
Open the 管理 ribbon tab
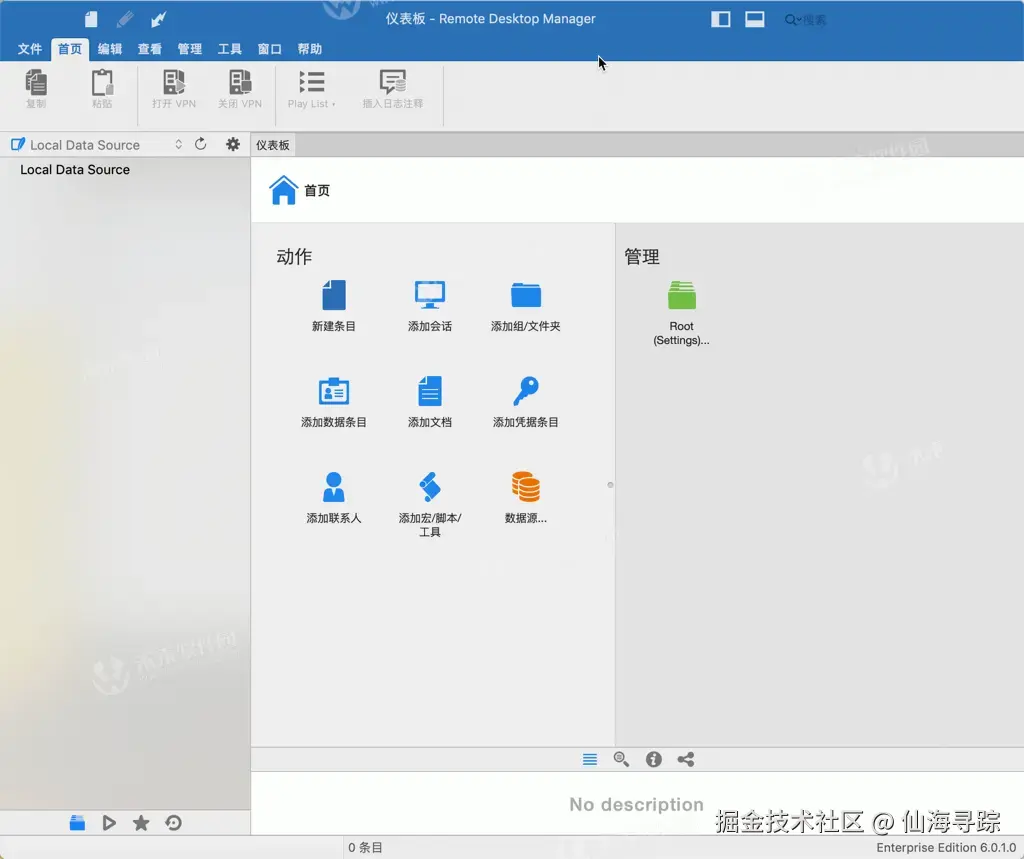pyautogui.click(x=189, y=49)
